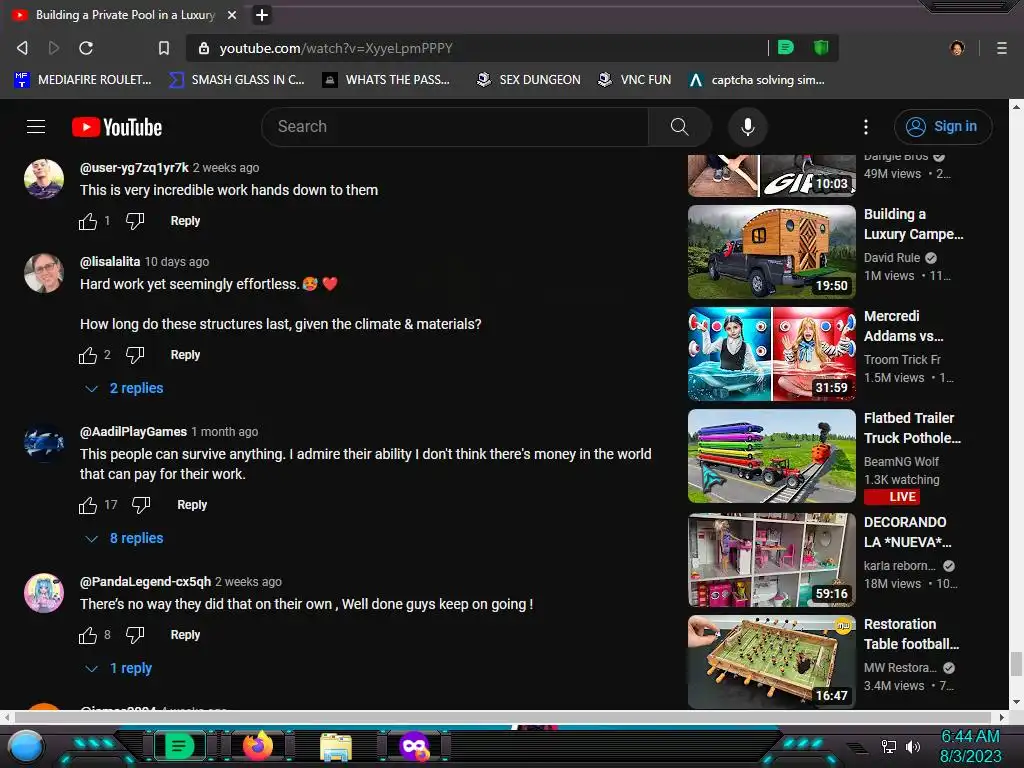Click the browser forward arrow
This screenshot has width=1024, height=768.
[54, 48]
